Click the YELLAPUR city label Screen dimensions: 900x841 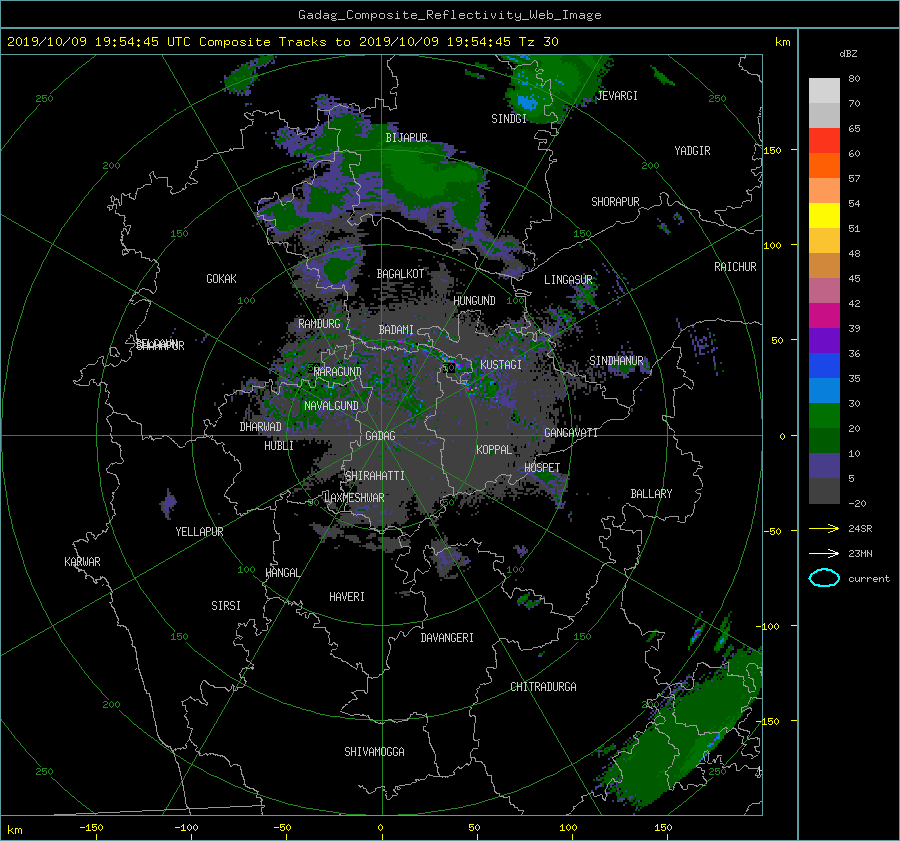coord(199,532)
